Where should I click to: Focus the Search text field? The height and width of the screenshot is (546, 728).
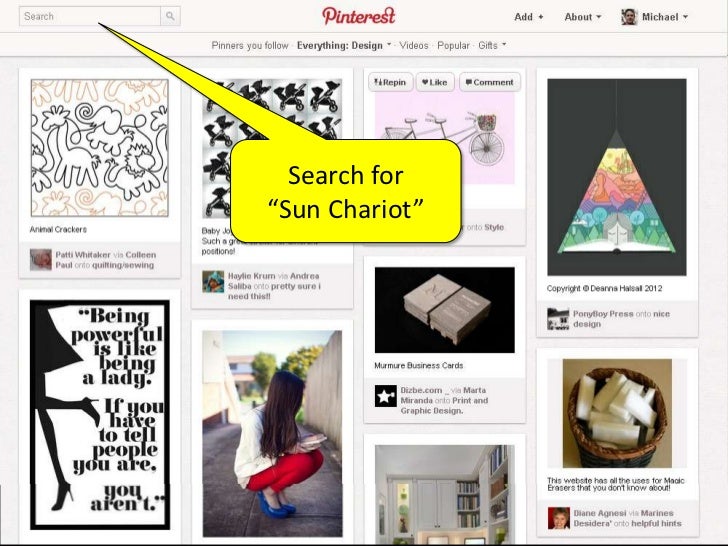click(90, 16)
